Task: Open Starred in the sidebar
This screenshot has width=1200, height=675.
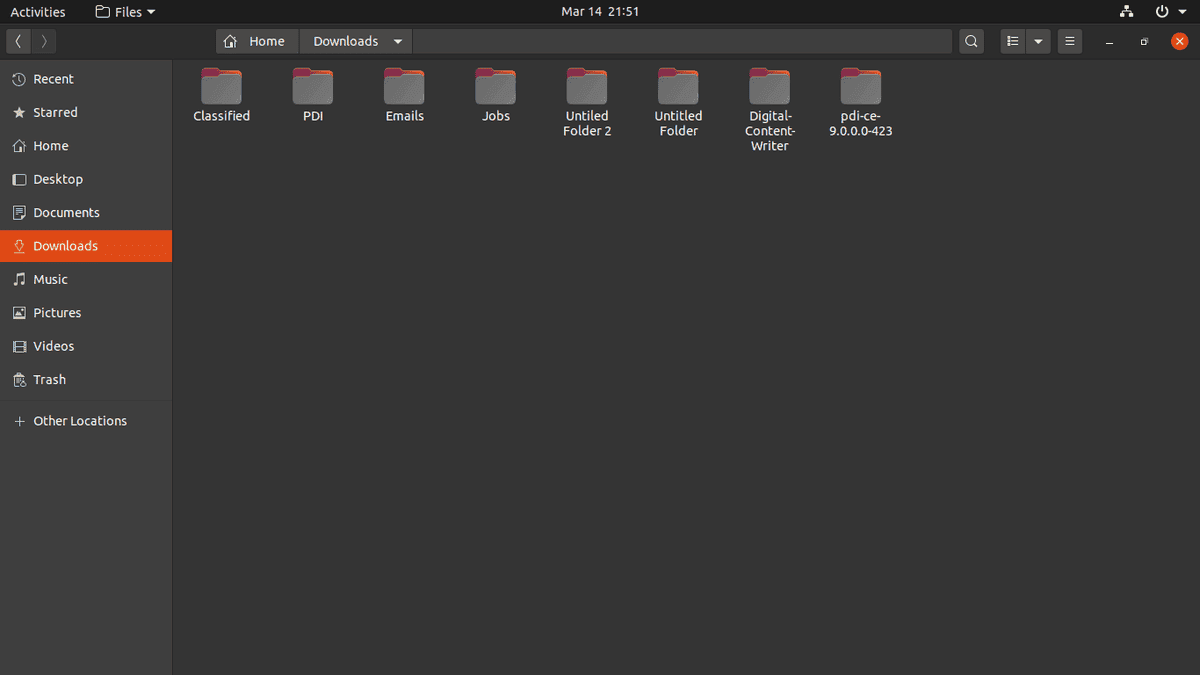Action: tap(86, 112)
